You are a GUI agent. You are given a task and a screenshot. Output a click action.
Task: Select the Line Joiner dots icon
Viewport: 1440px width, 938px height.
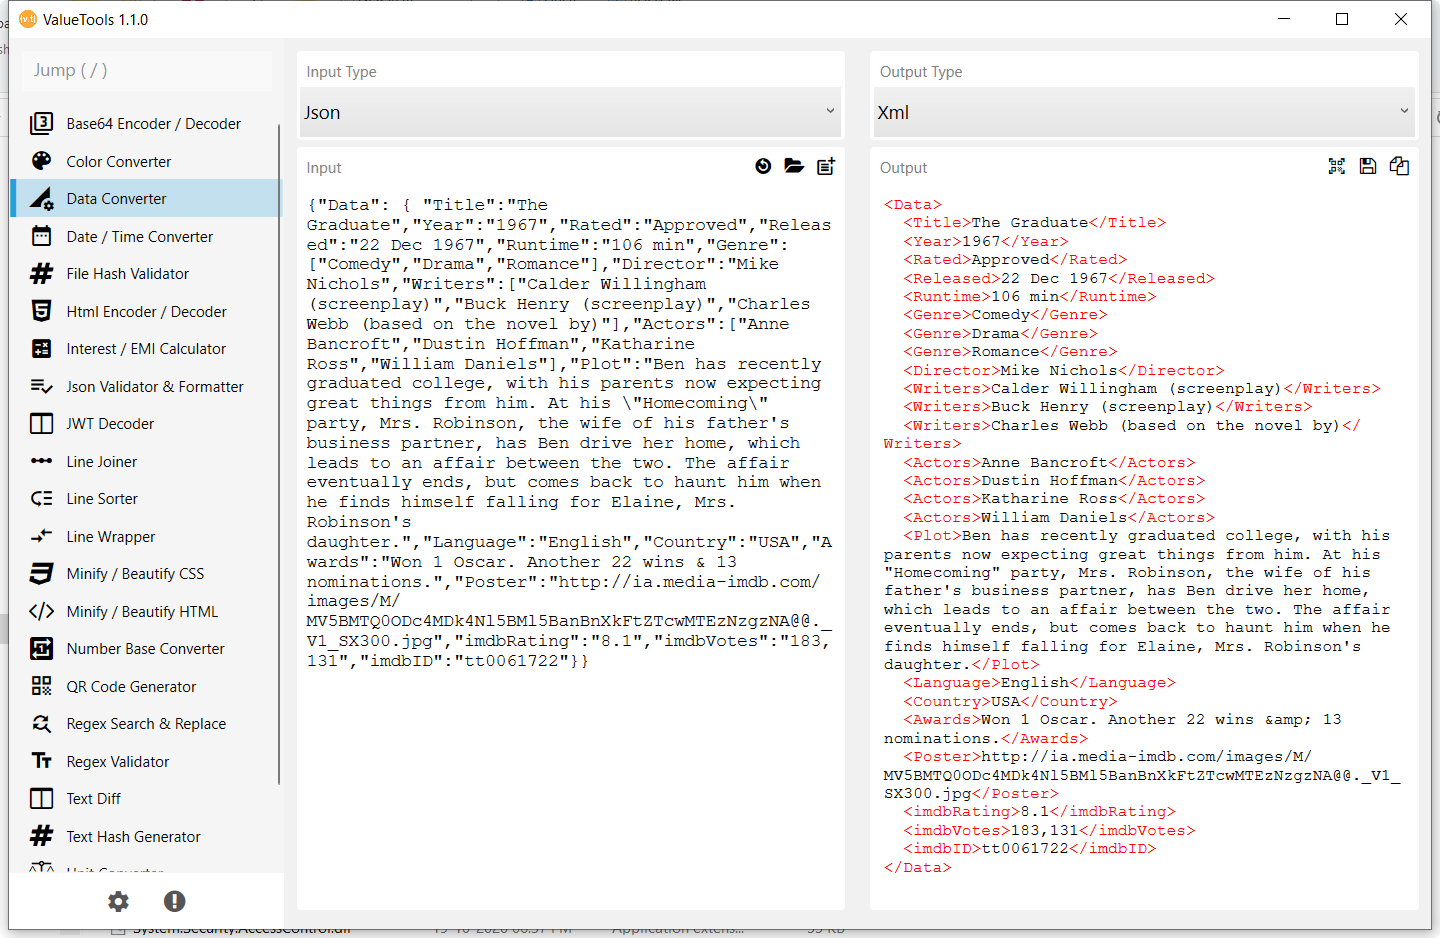[x=41, y=461]
